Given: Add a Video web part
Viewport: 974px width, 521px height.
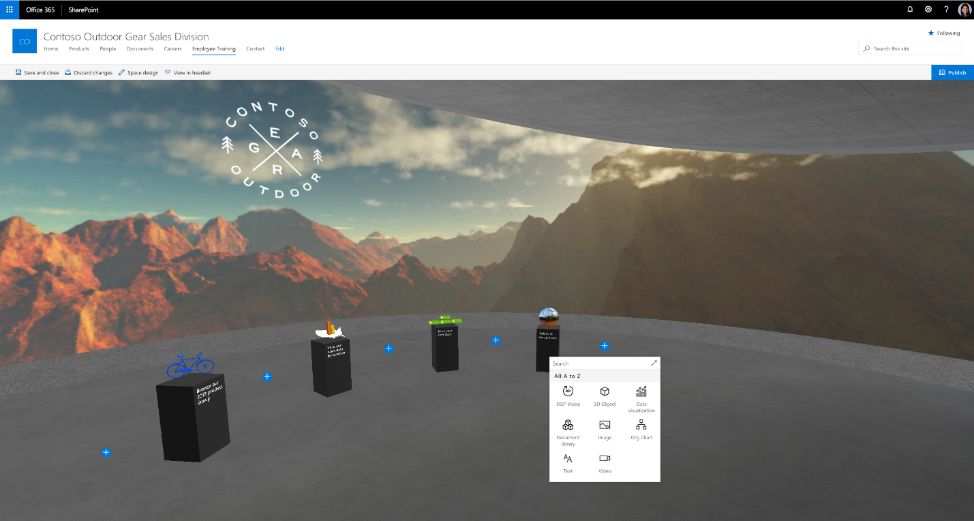Looking at the screenshot, I should pos(604,463).
